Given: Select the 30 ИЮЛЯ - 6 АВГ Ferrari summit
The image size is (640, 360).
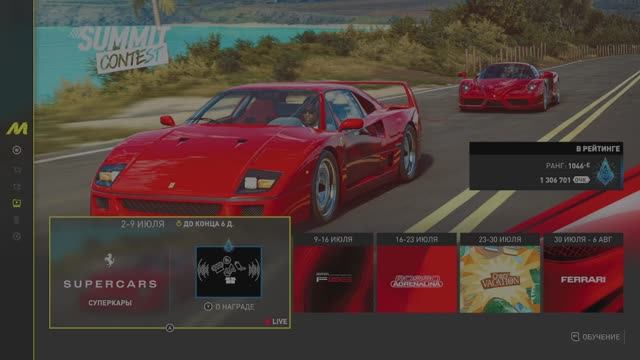Looking at the screenshot, I should pyautogui.click(x=583, y=273).
